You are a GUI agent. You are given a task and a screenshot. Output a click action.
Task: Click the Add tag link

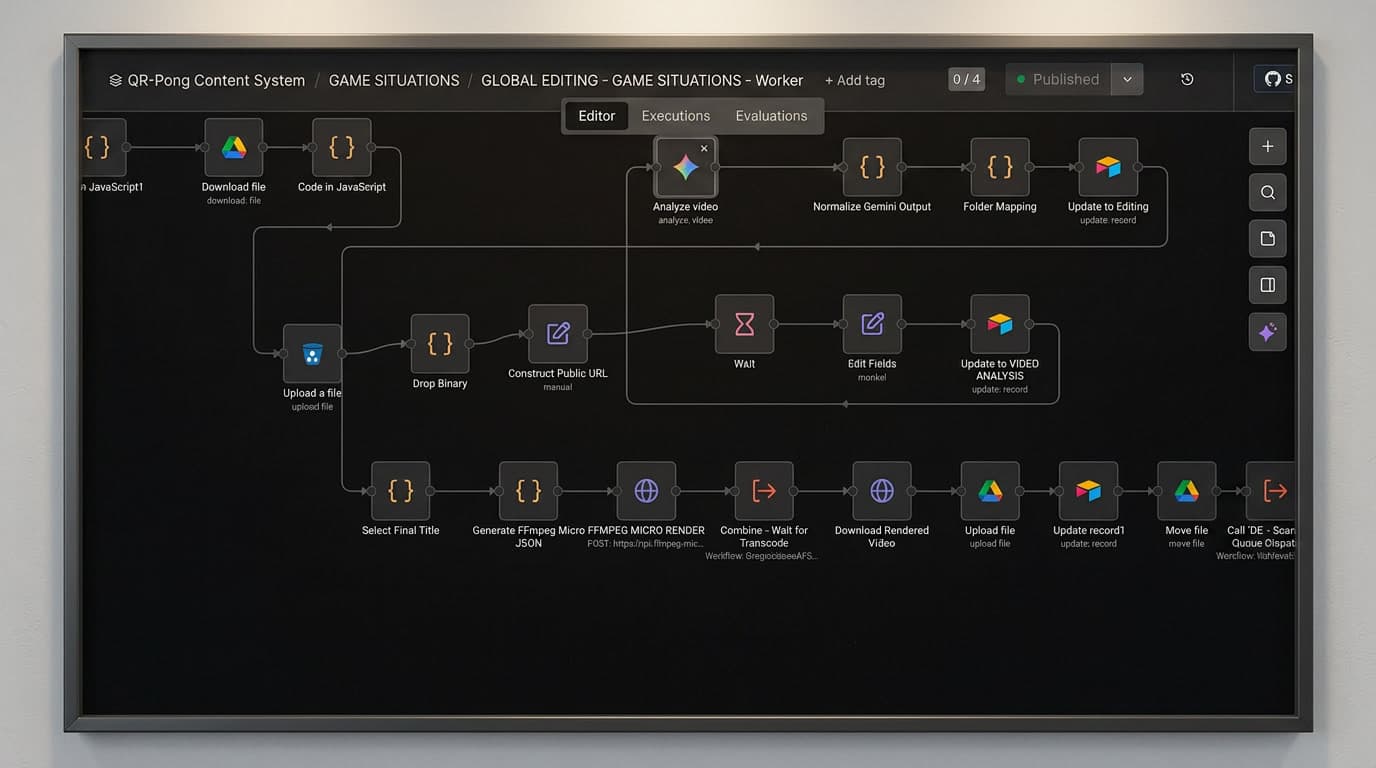[x=855, y=80]
